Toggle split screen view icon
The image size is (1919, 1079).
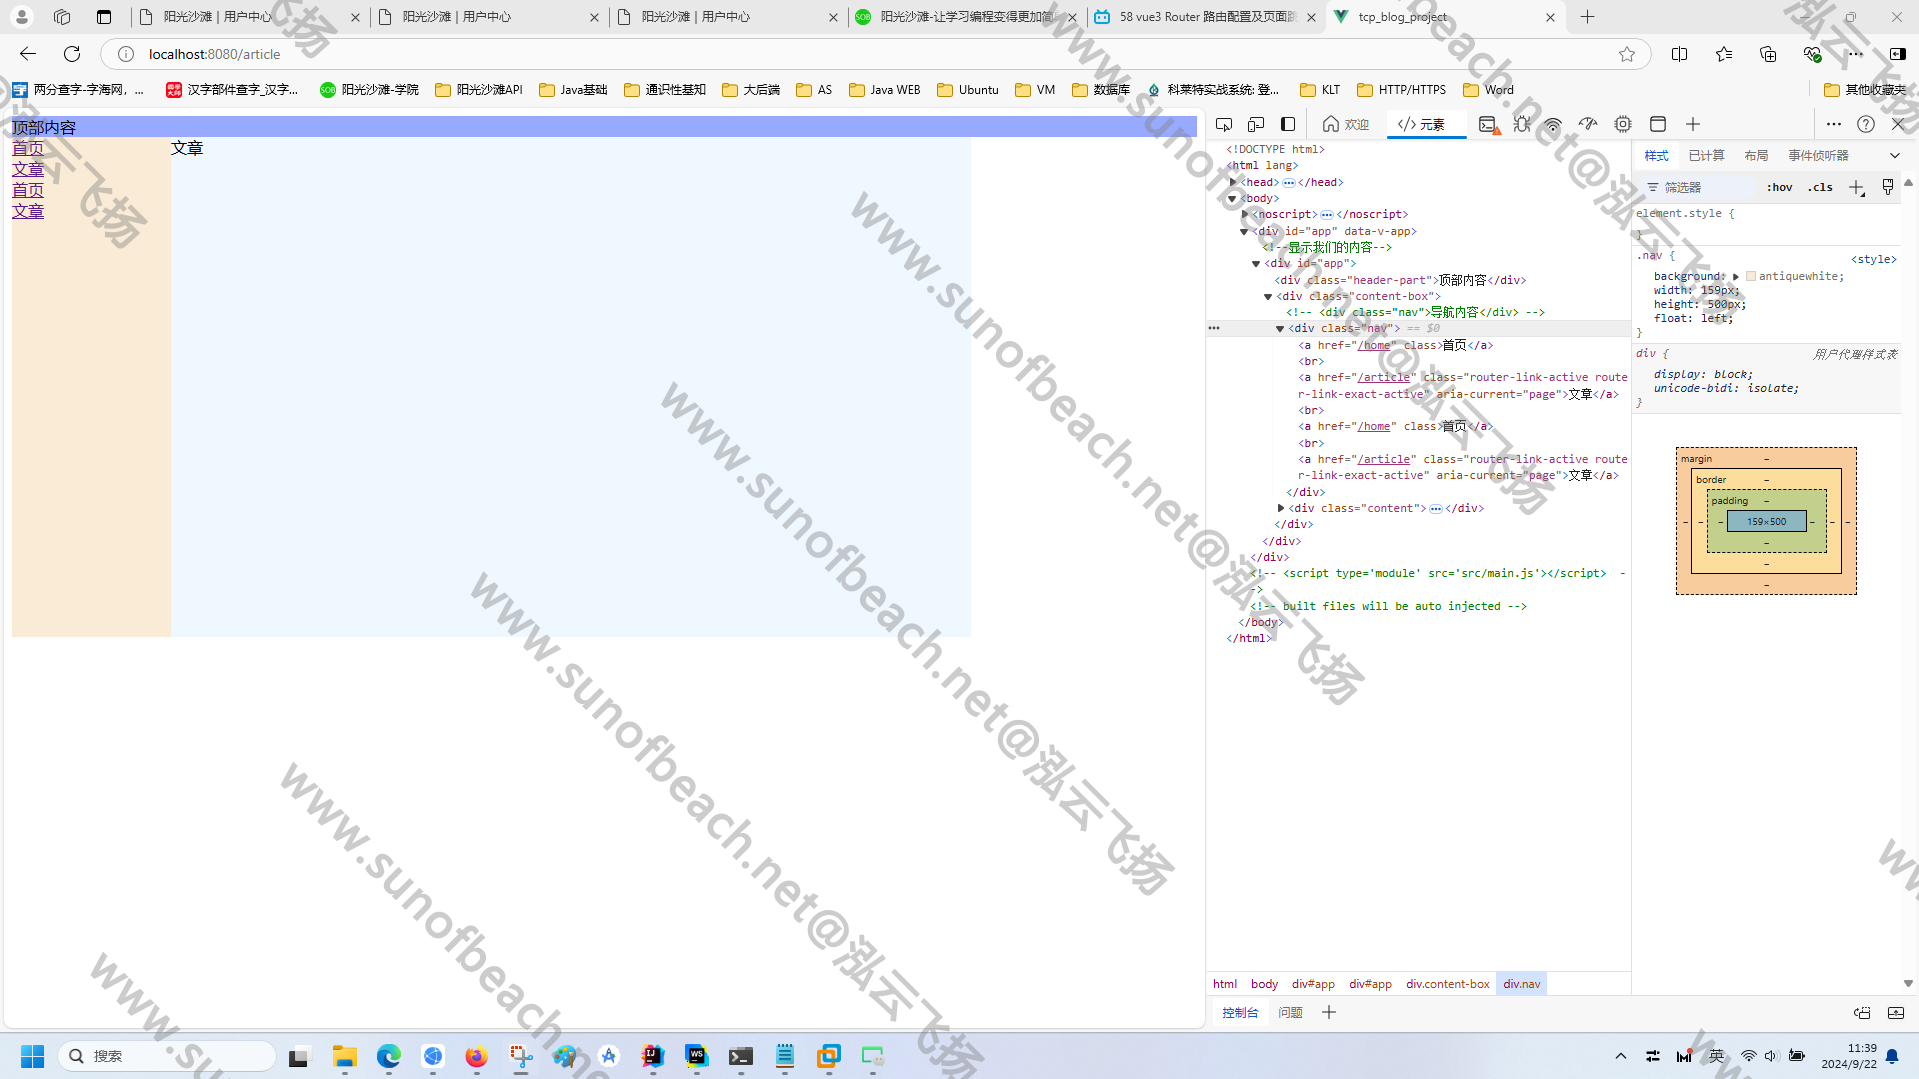(1679, 54)
